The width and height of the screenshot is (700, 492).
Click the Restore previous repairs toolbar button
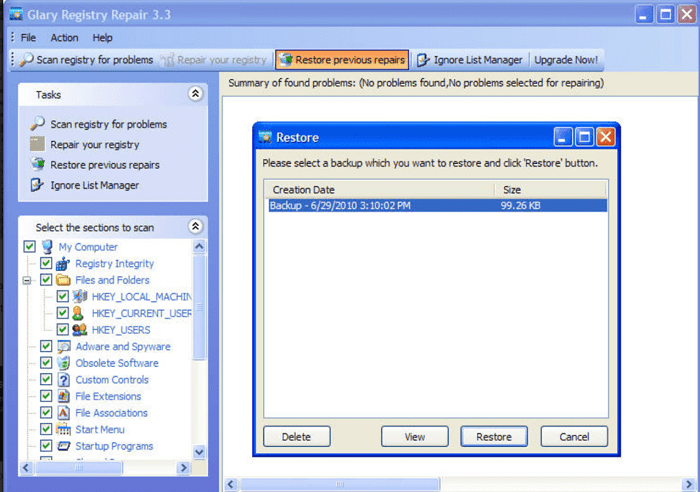342,60
